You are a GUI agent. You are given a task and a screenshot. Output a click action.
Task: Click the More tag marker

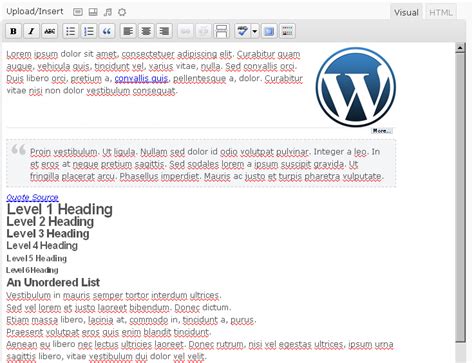(382, 131)
